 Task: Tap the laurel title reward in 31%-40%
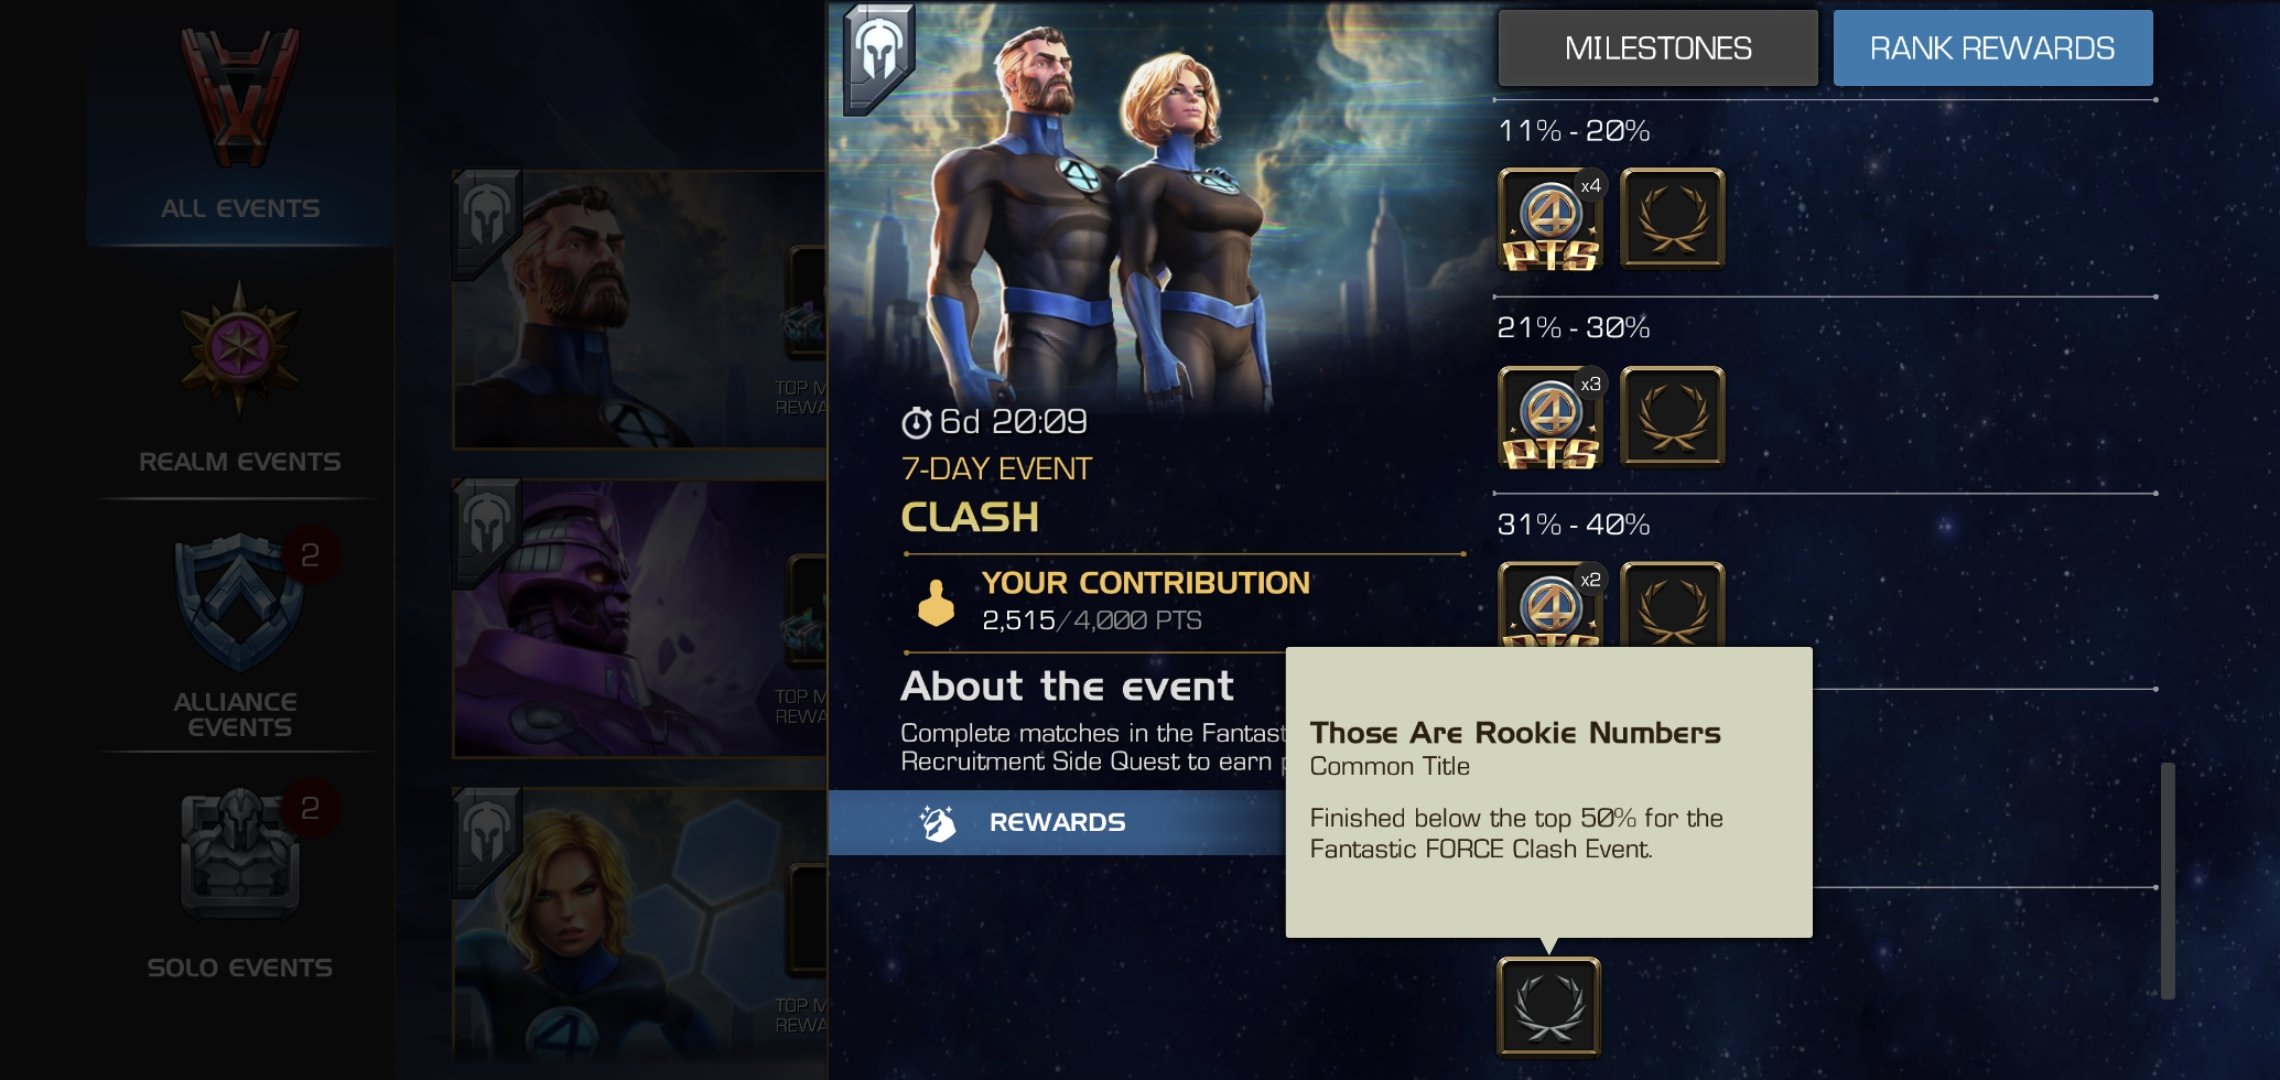(1672, 605)
